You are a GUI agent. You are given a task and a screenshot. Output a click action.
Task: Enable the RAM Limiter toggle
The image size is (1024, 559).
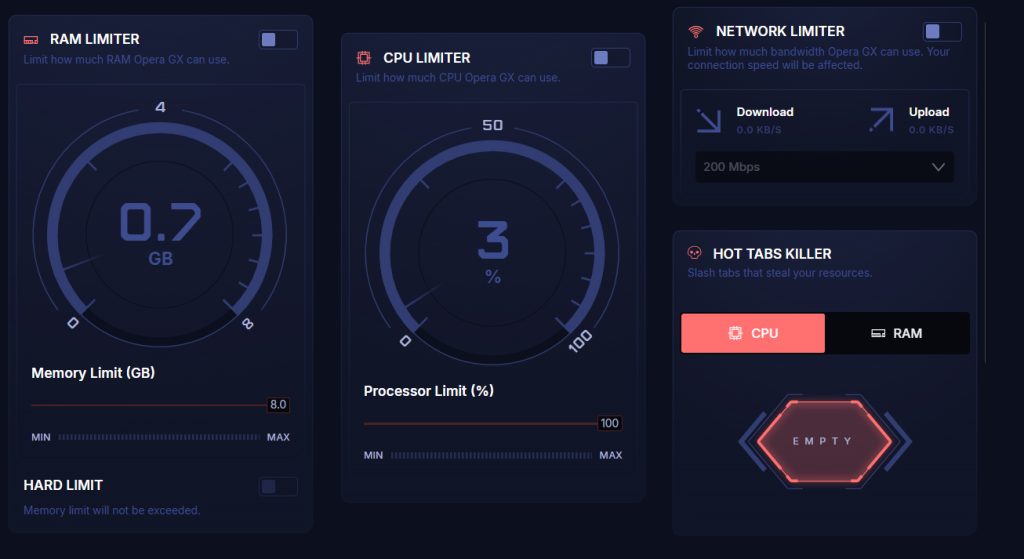278,40
